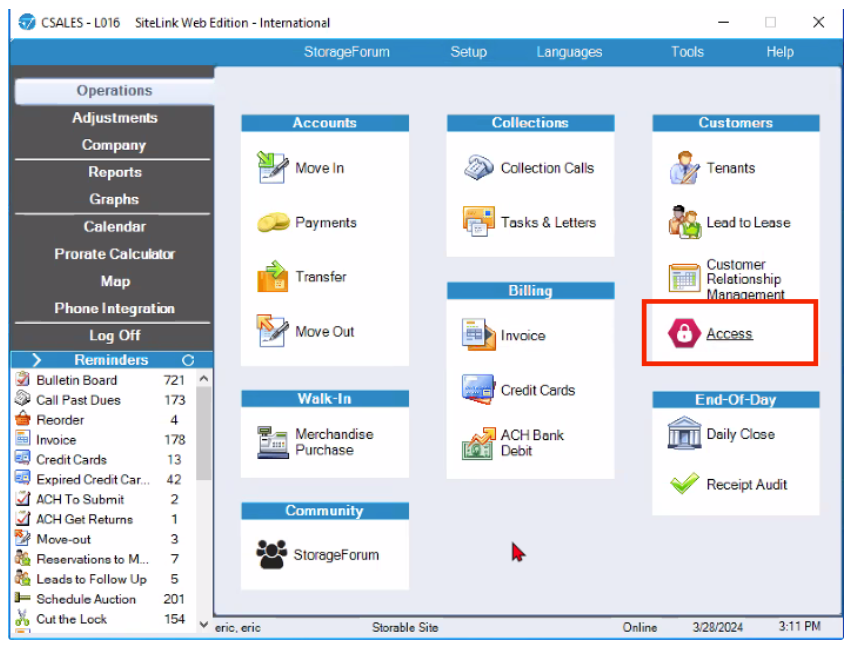
Task: Click the Reminders refresh icon
Action: 188,360
